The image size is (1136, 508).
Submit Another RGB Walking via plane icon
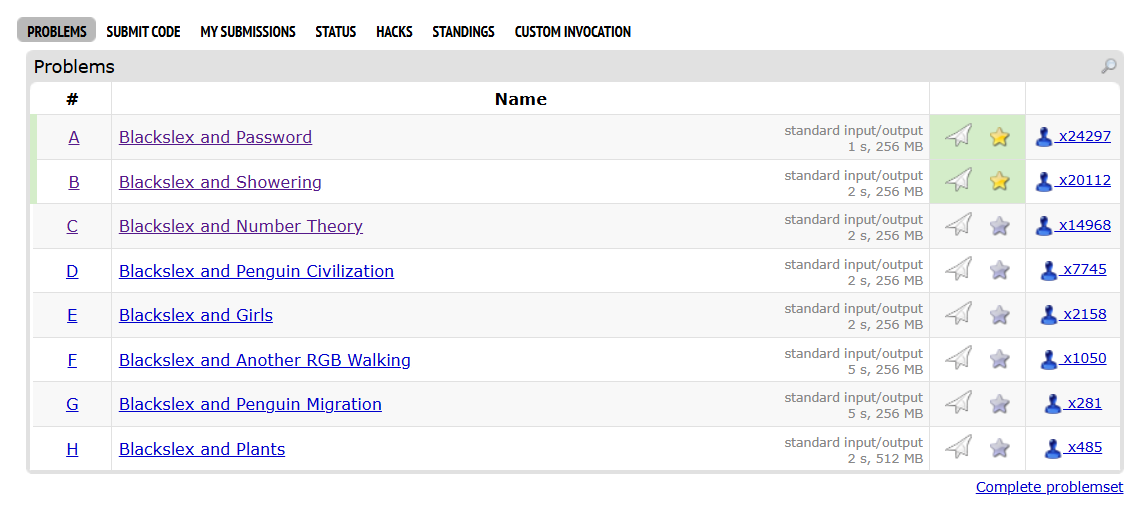(x=958, y=359)
